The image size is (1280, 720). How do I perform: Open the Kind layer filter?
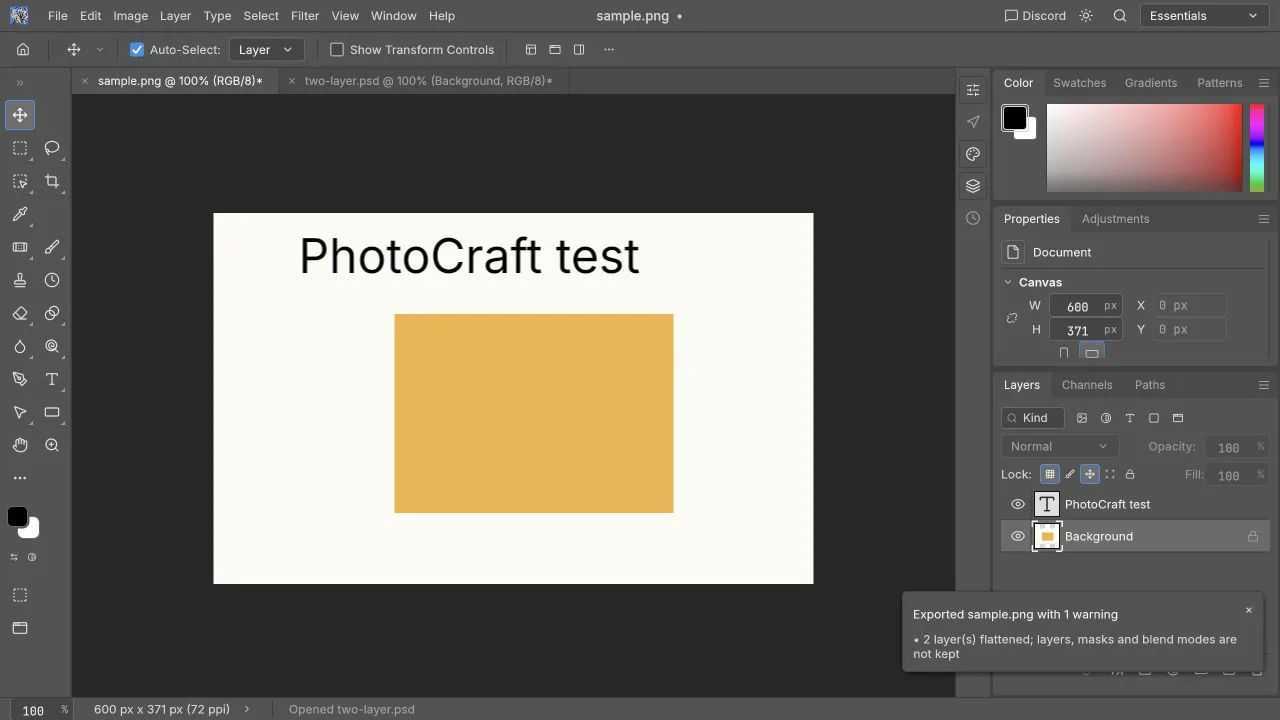(x=1033, y=418)
